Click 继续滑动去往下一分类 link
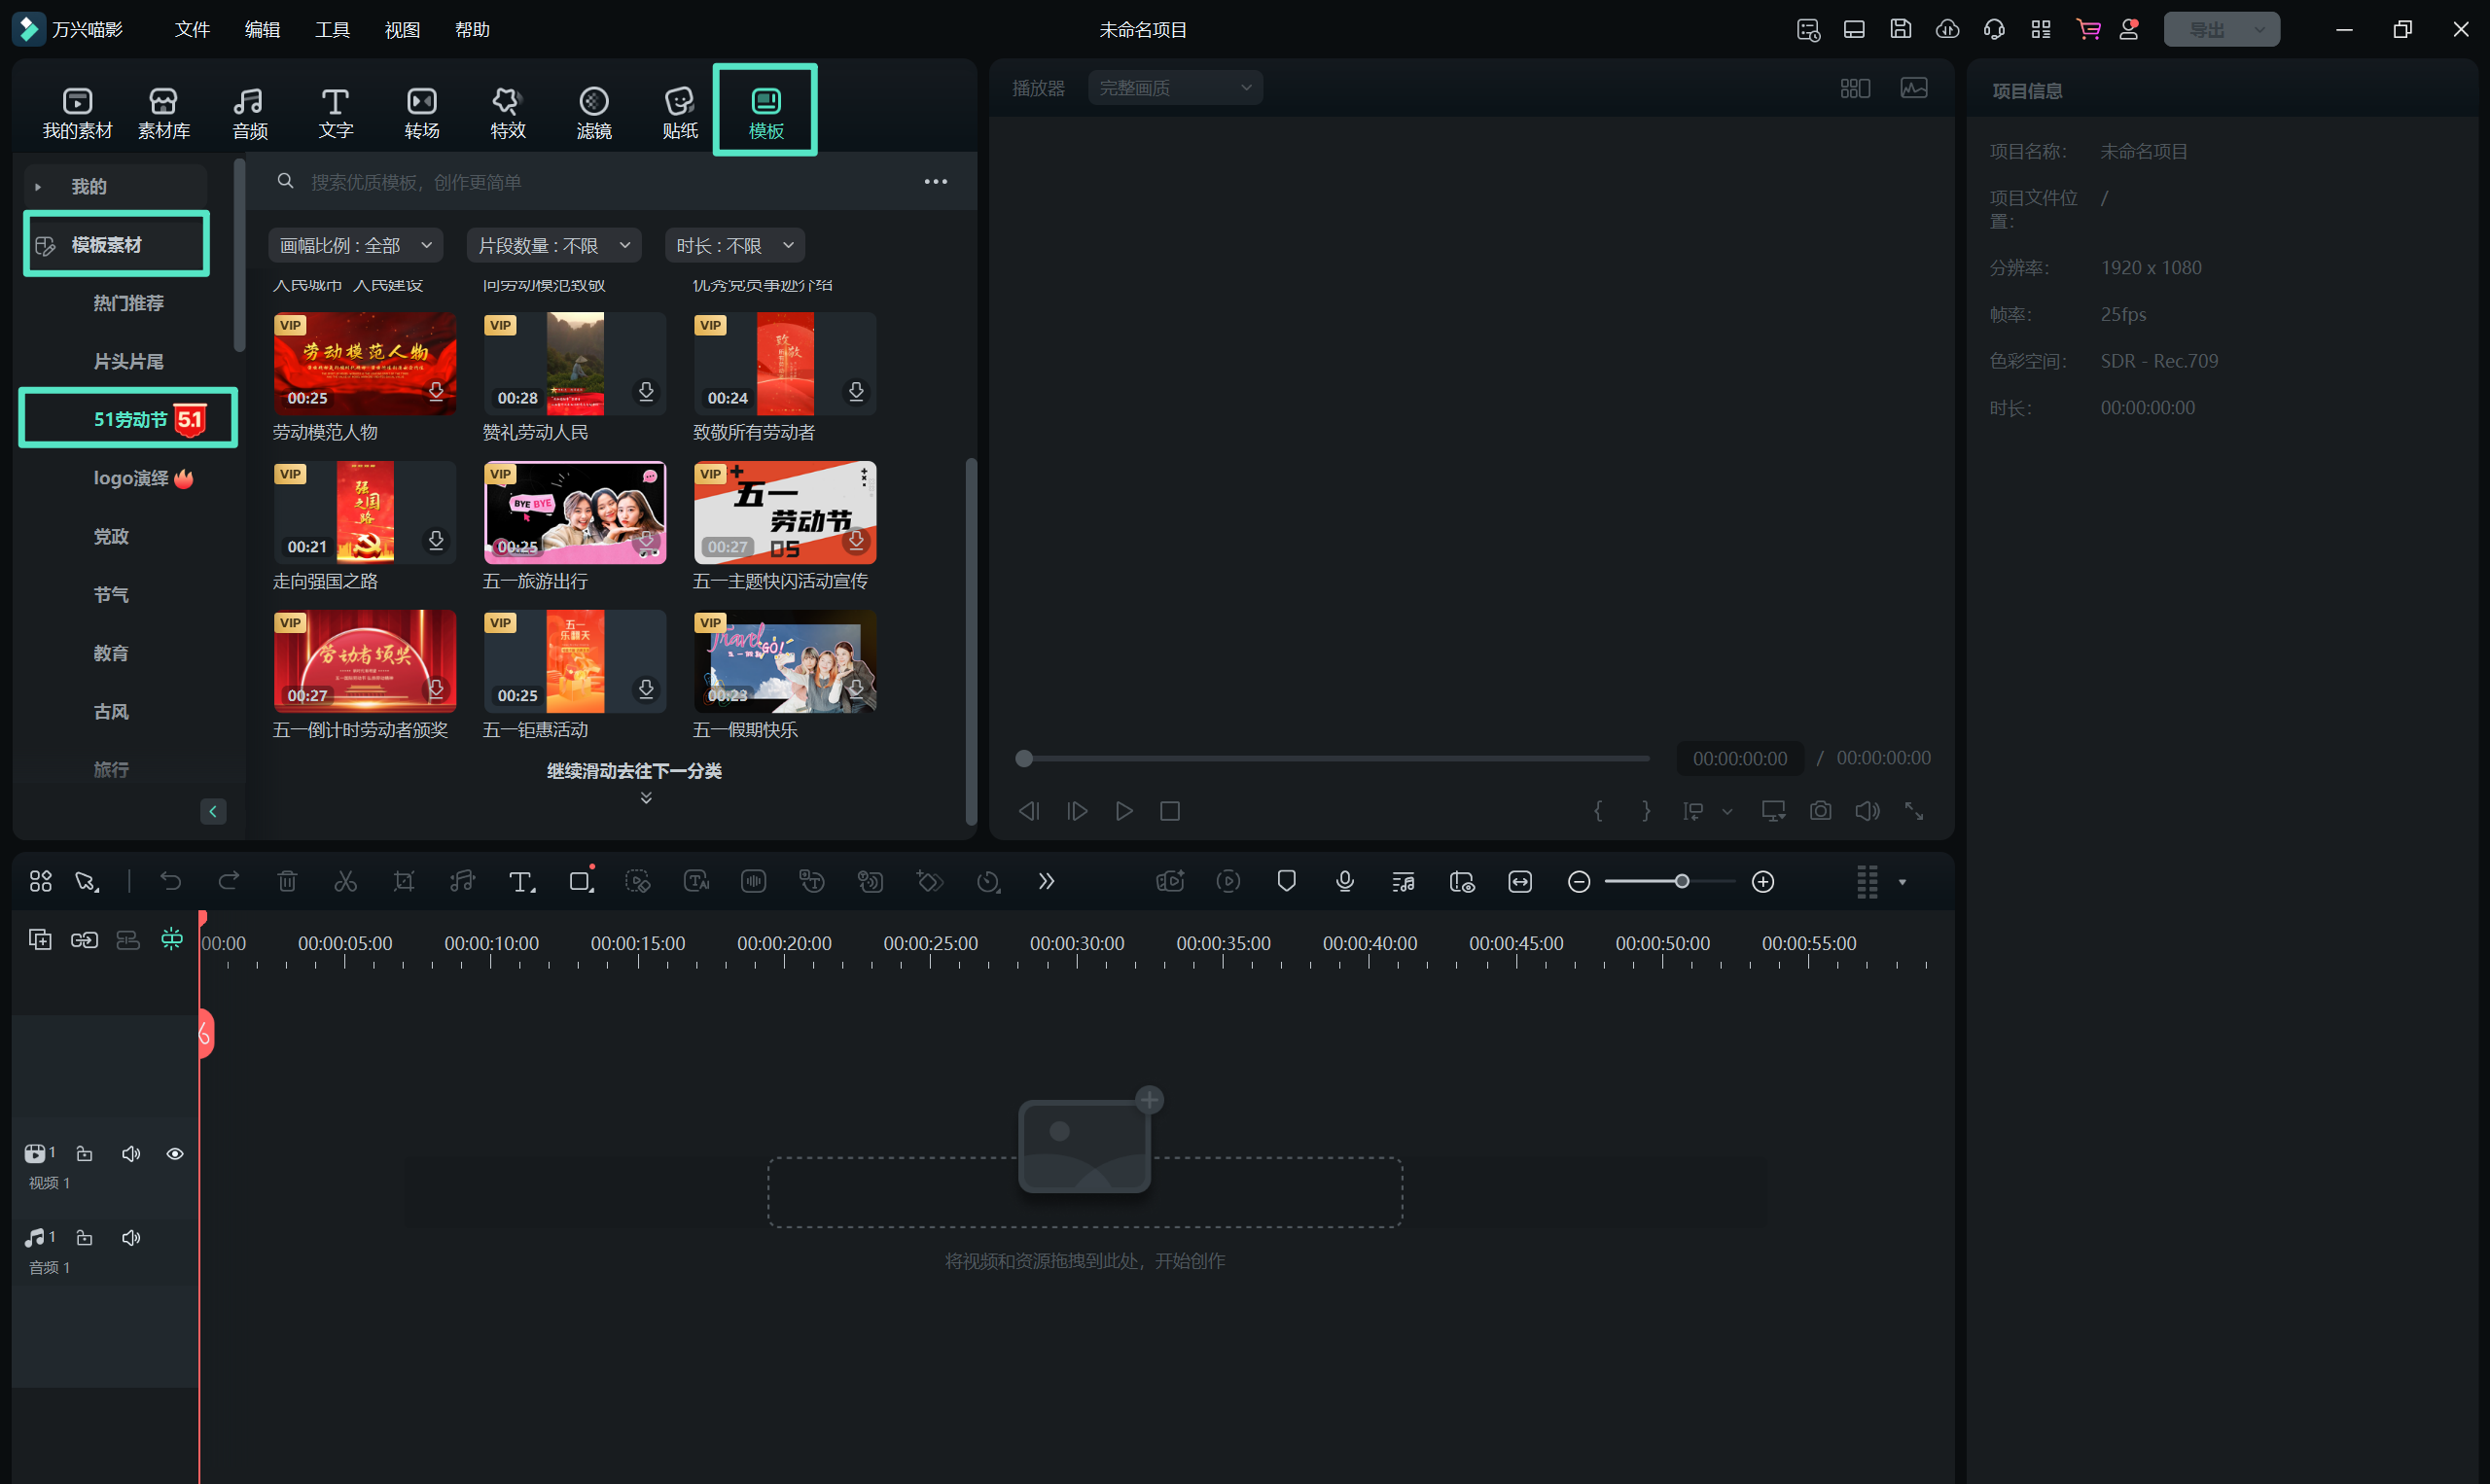 tap(634, 771)
